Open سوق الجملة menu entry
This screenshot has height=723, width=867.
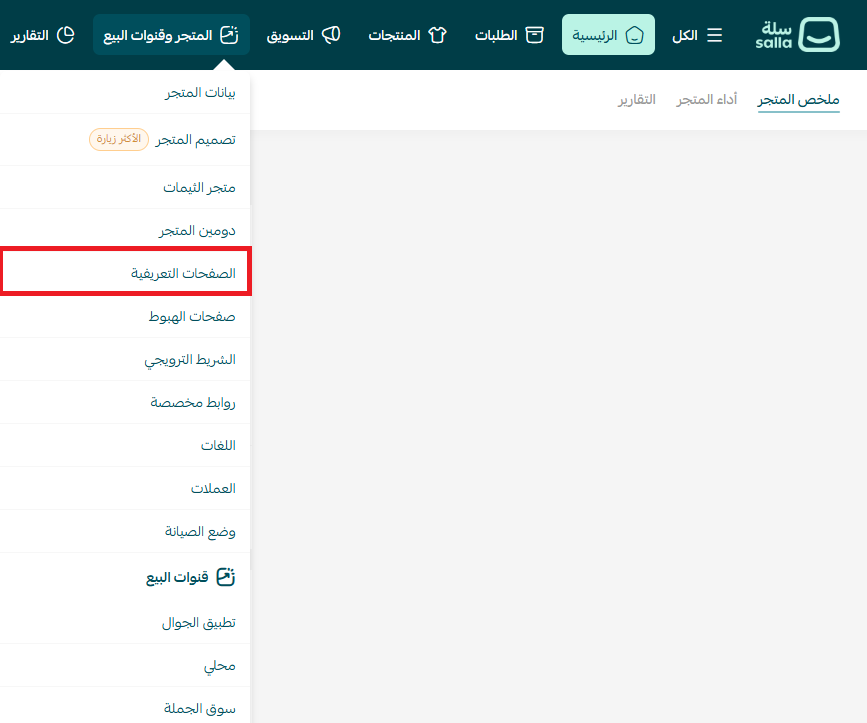tap(125, 708)
